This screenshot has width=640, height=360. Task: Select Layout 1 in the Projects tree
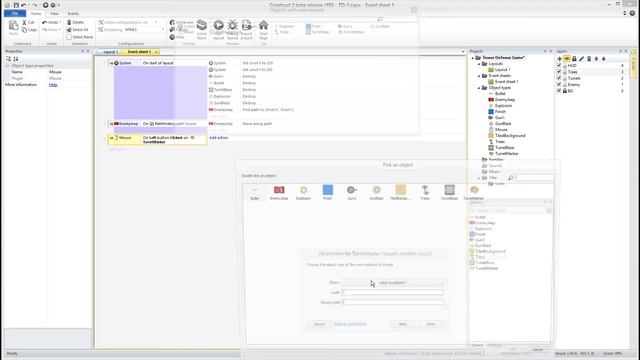tap(502, 70)
